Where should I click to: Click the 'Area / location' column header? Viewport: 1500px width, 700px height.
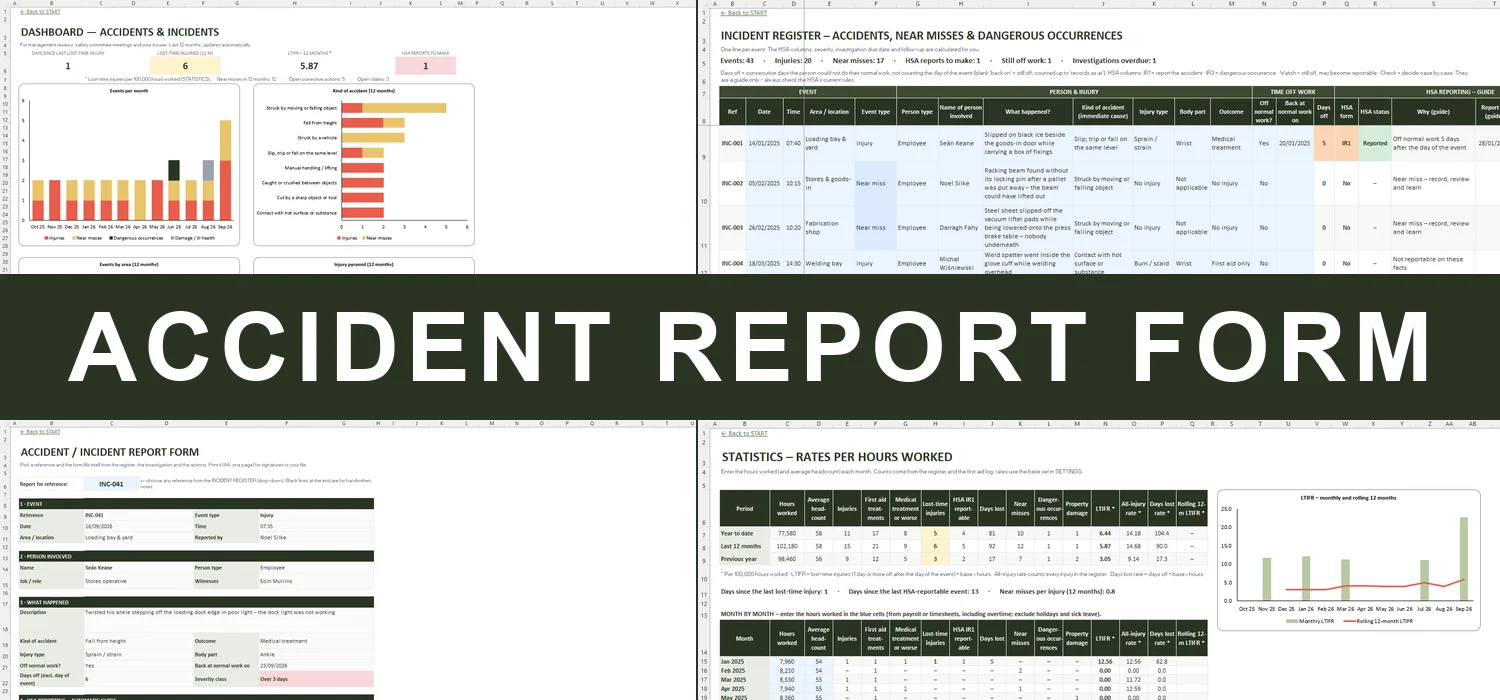(829, 111)
